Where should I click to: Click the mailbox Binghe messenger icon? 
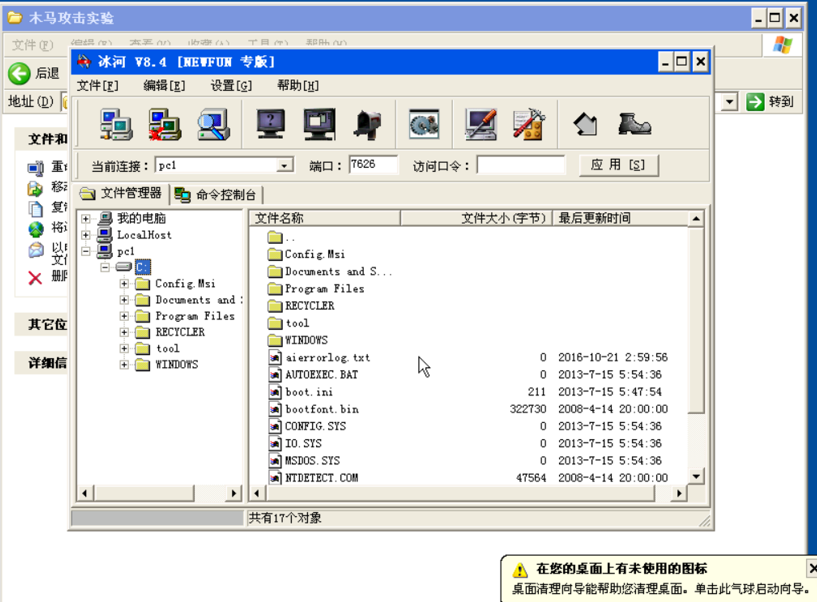tap(368, 125)
